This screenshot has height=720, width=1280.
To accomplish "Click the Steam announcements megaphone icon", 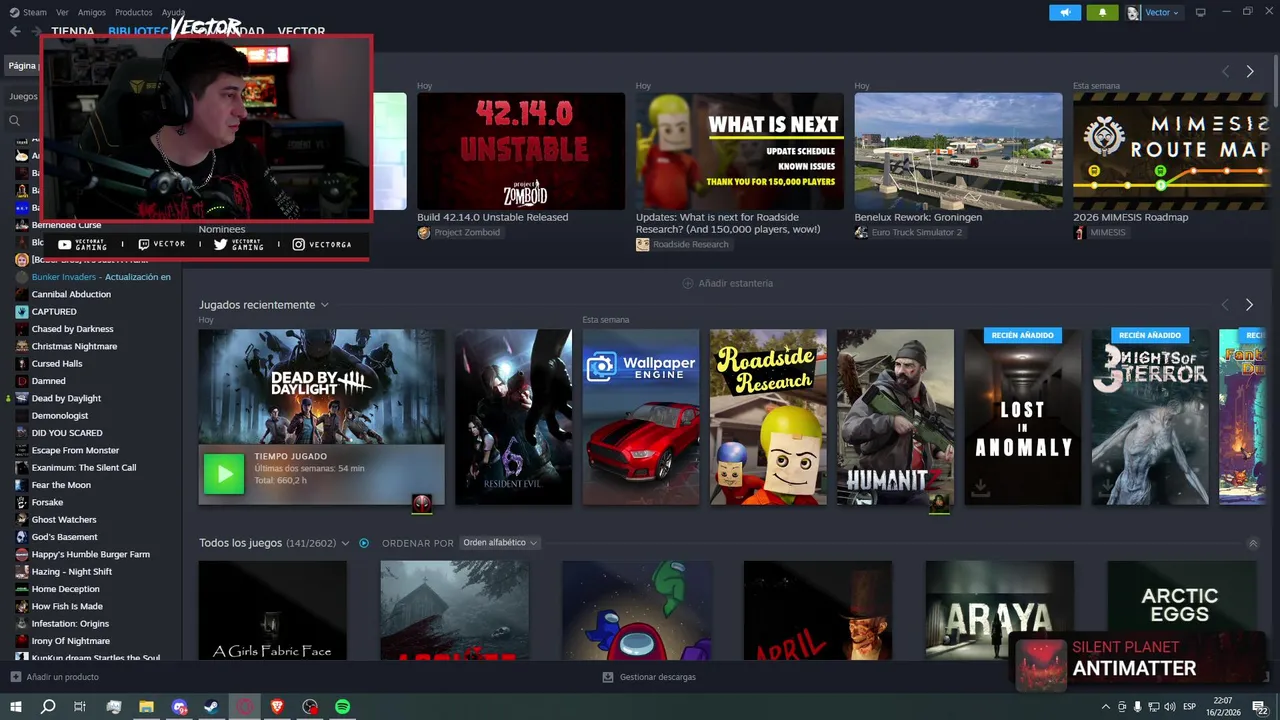I will [x=1065, y=12].
